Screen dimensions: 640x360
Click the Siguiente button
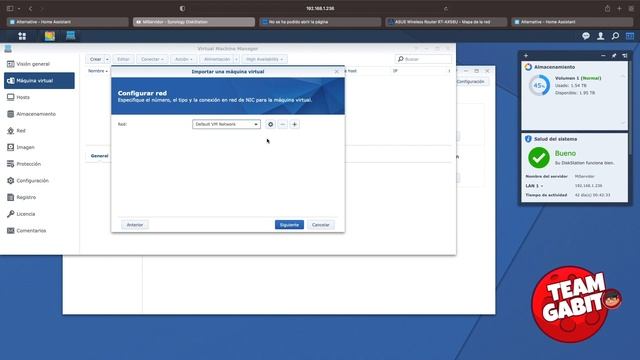click(289, 225)
